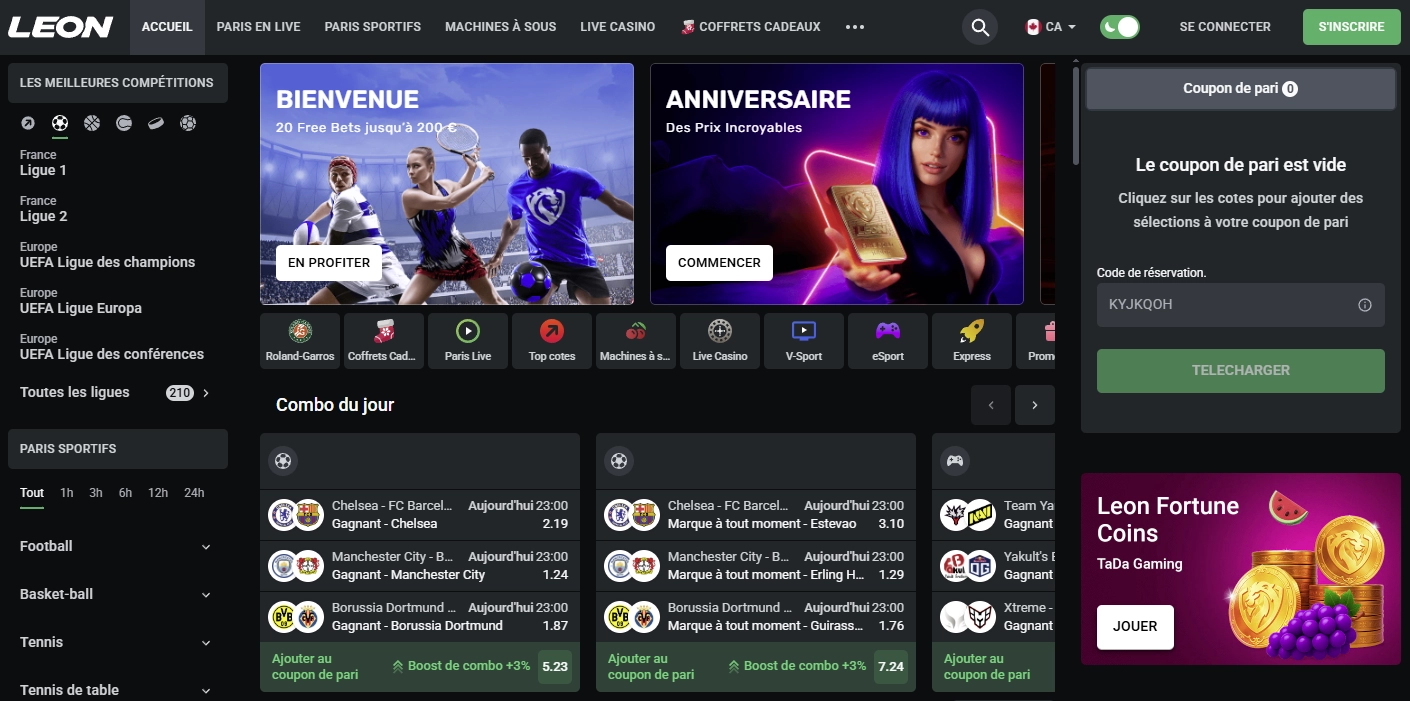Image resolution: width=1410 pixels, height=701 pixels.
Task: Select the basketball icon in best competitions
Action: pyautogui.click(x=92, y=123)
